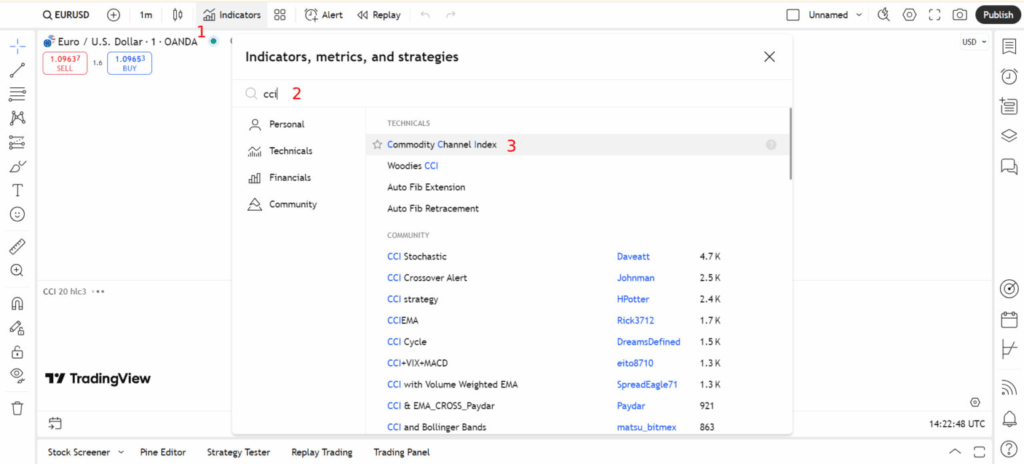Screen dimensions: 1024x464
Task: Toggle the lock all drawings icon
Action: click(17, 352)
